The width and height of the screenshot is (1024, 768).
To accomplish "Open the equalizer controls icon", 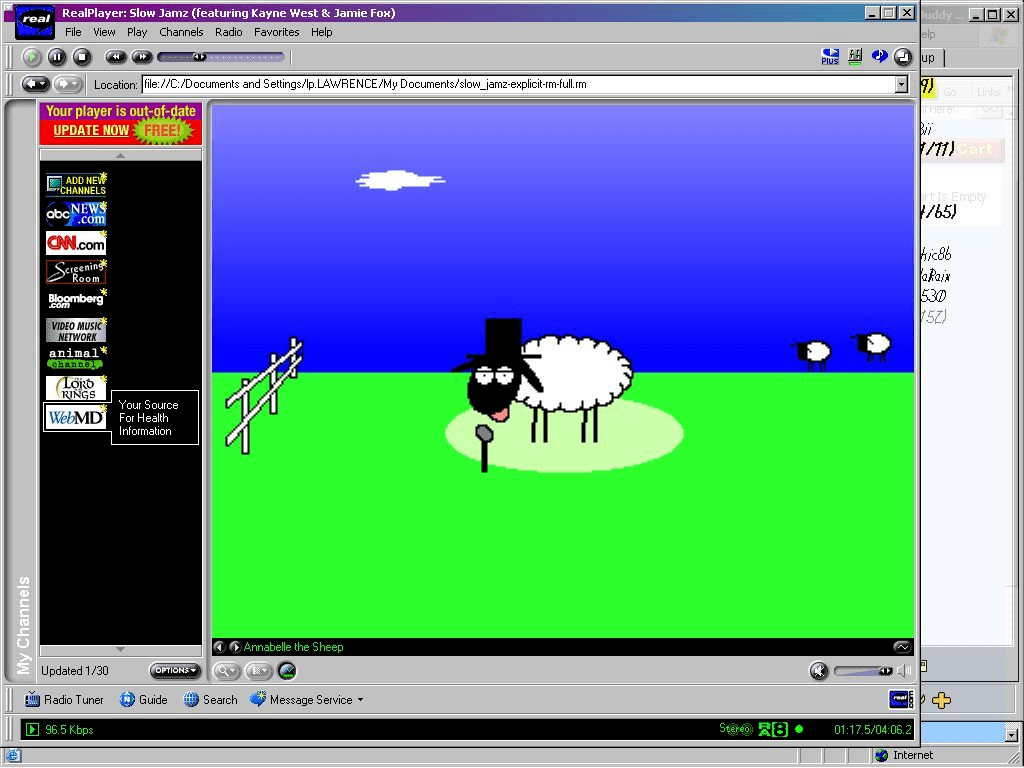I will (855, 57).
